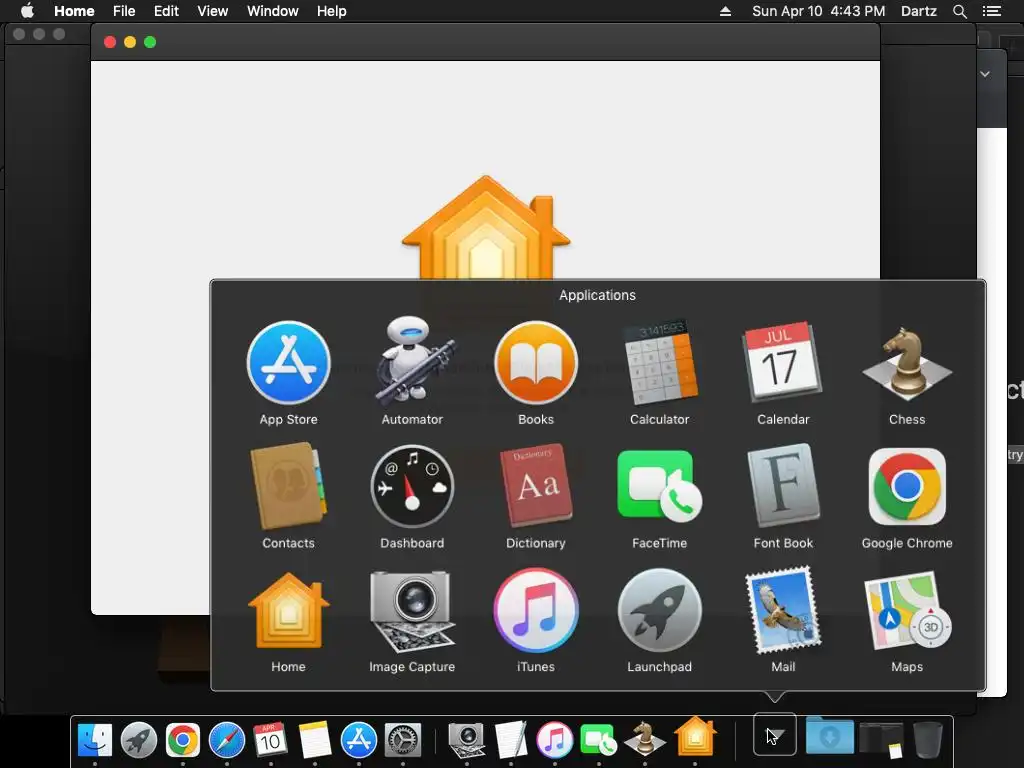This screenshot has height=768, width=1024.
Task: Open Font Book from the Applications stack
Action: [783, 486]
